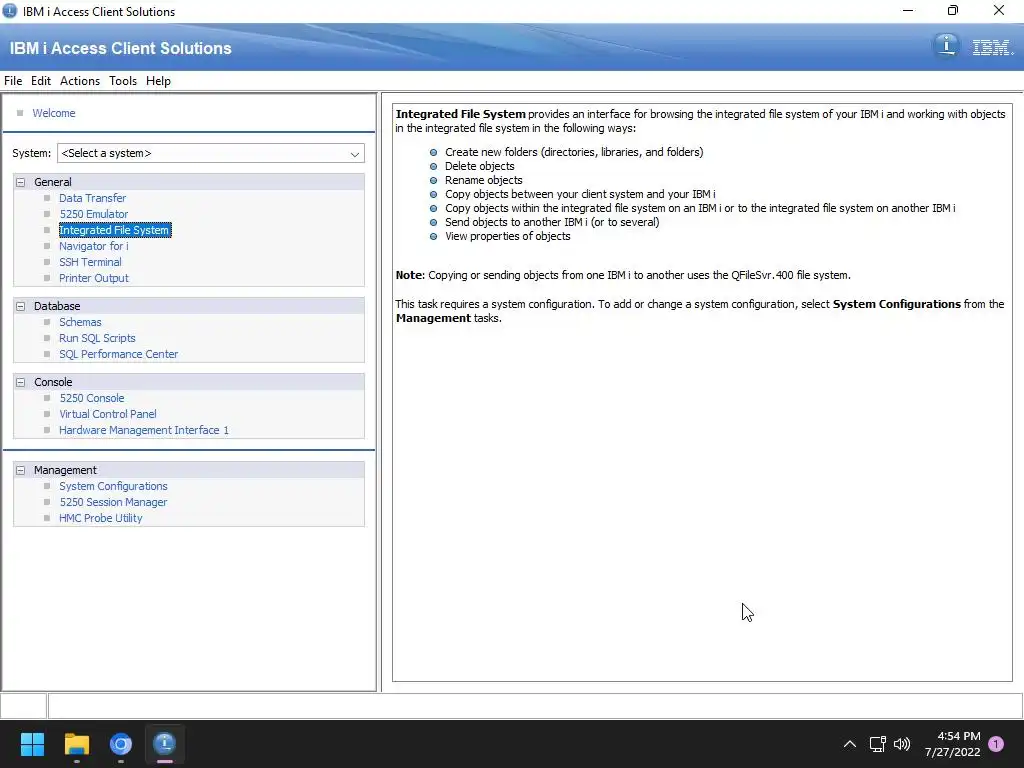Click the 'Delete objects' bullet text
The image size is (1024, 768).
479,167
